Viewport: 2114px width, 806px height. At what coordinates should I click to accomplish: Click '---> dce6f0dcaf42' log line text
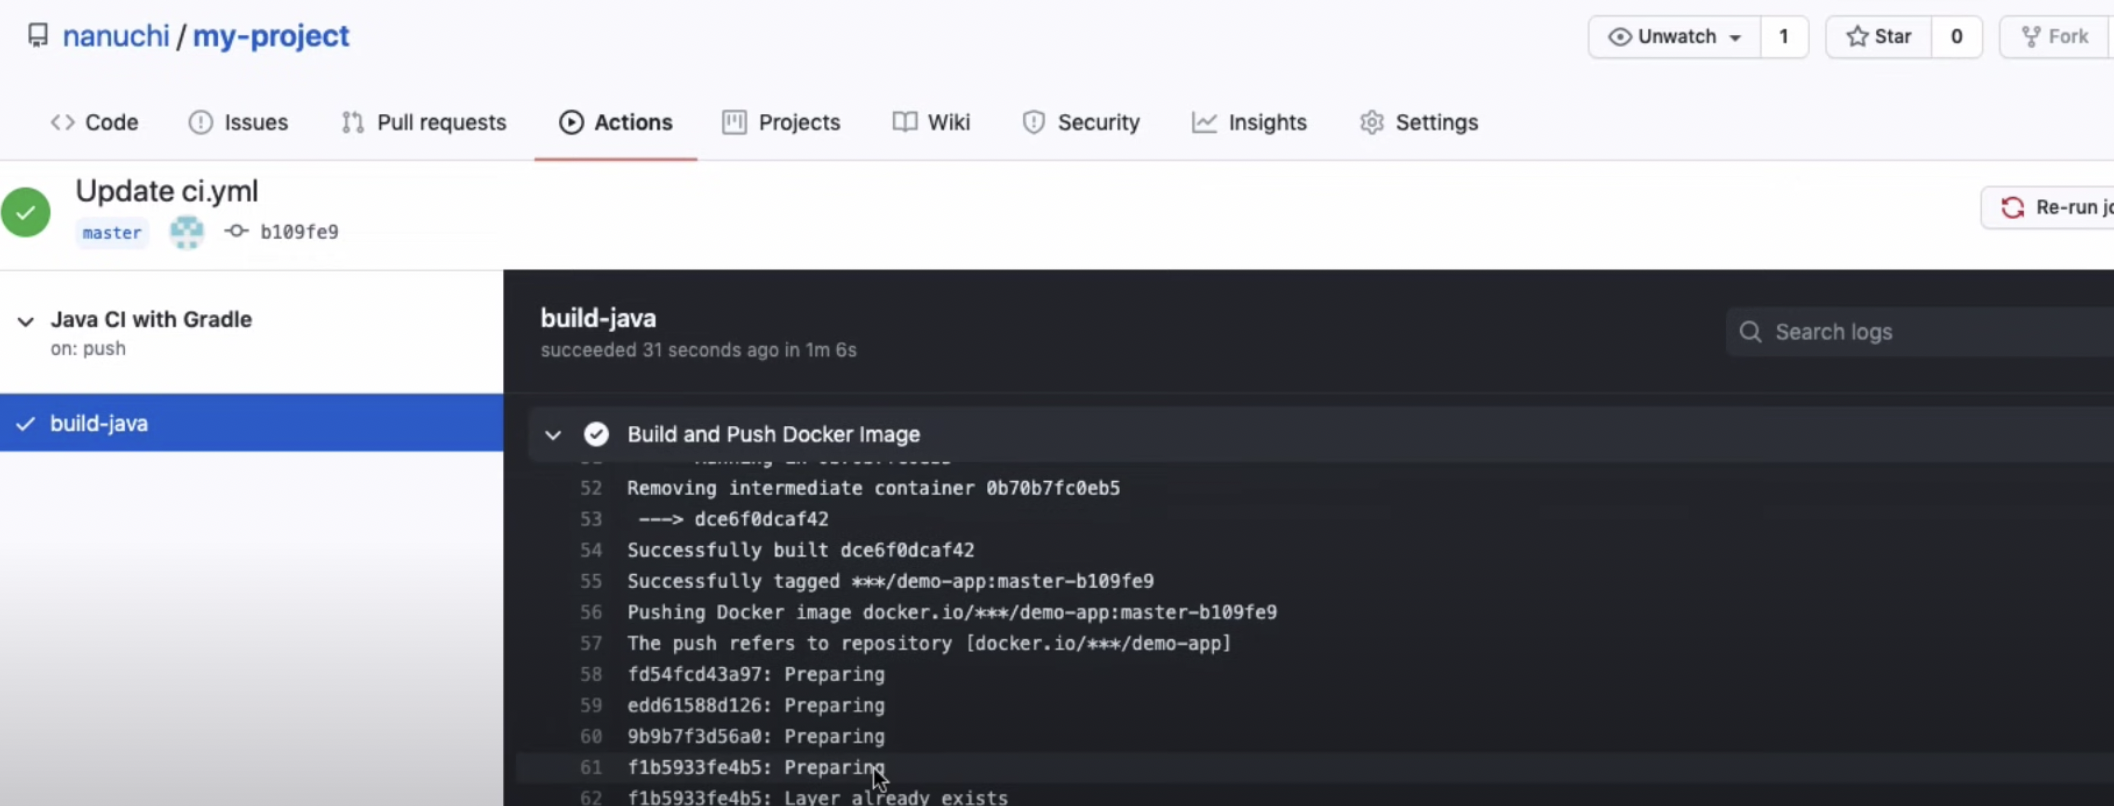(x=733, y=519)
